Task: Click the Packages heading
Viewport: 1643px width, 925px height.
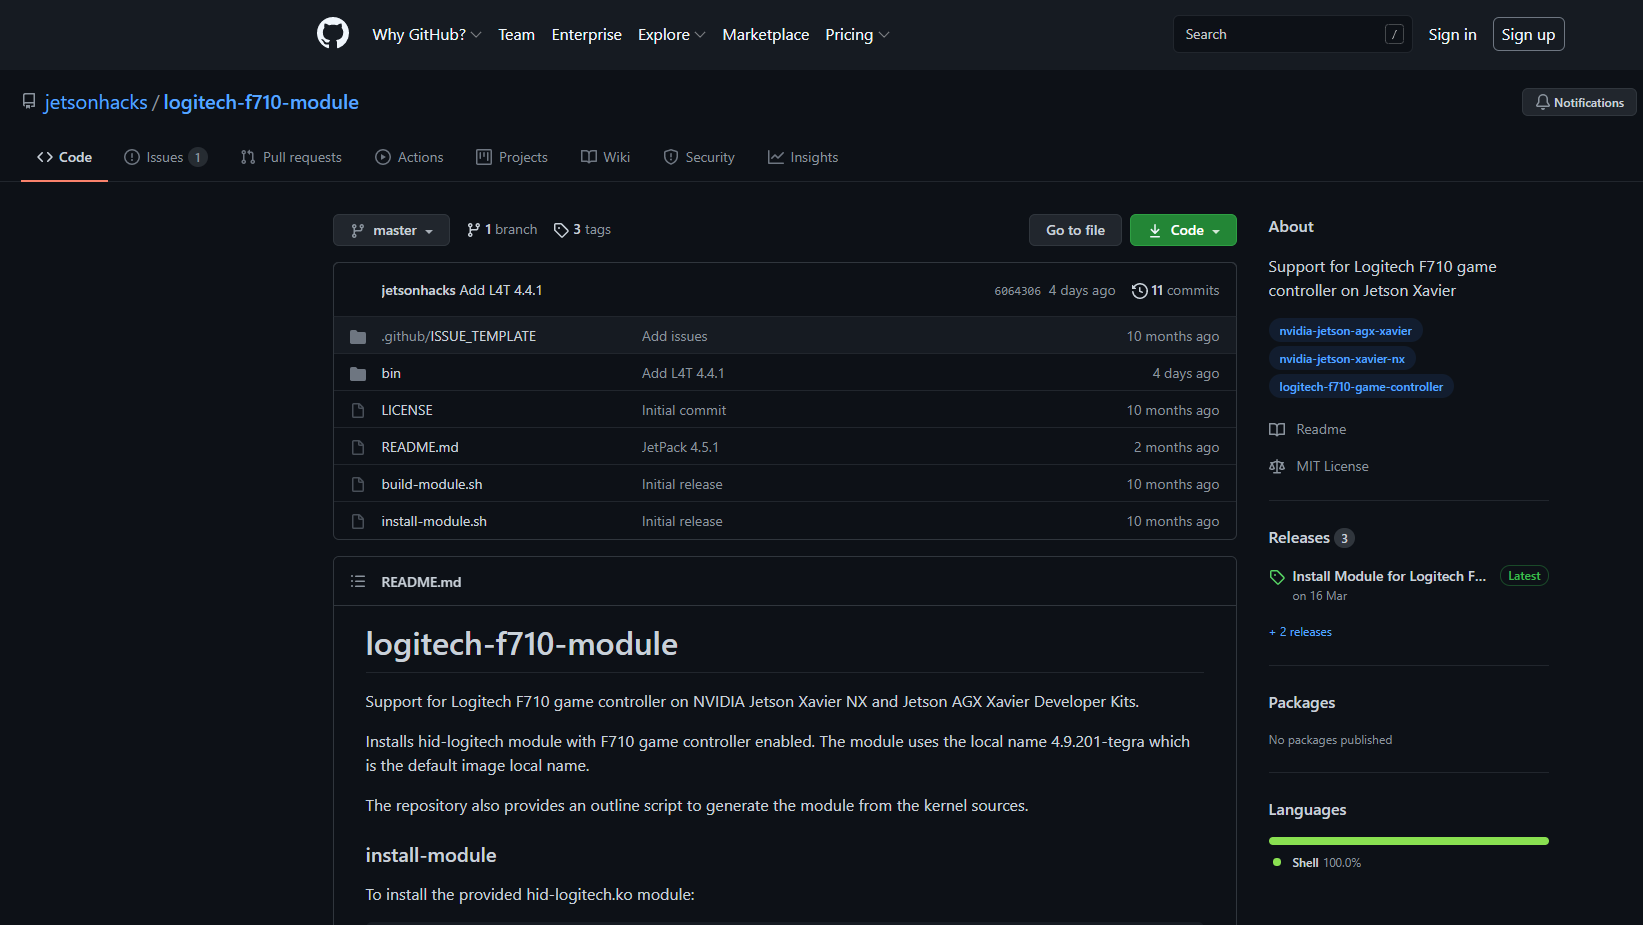Action: [1302, 703]
